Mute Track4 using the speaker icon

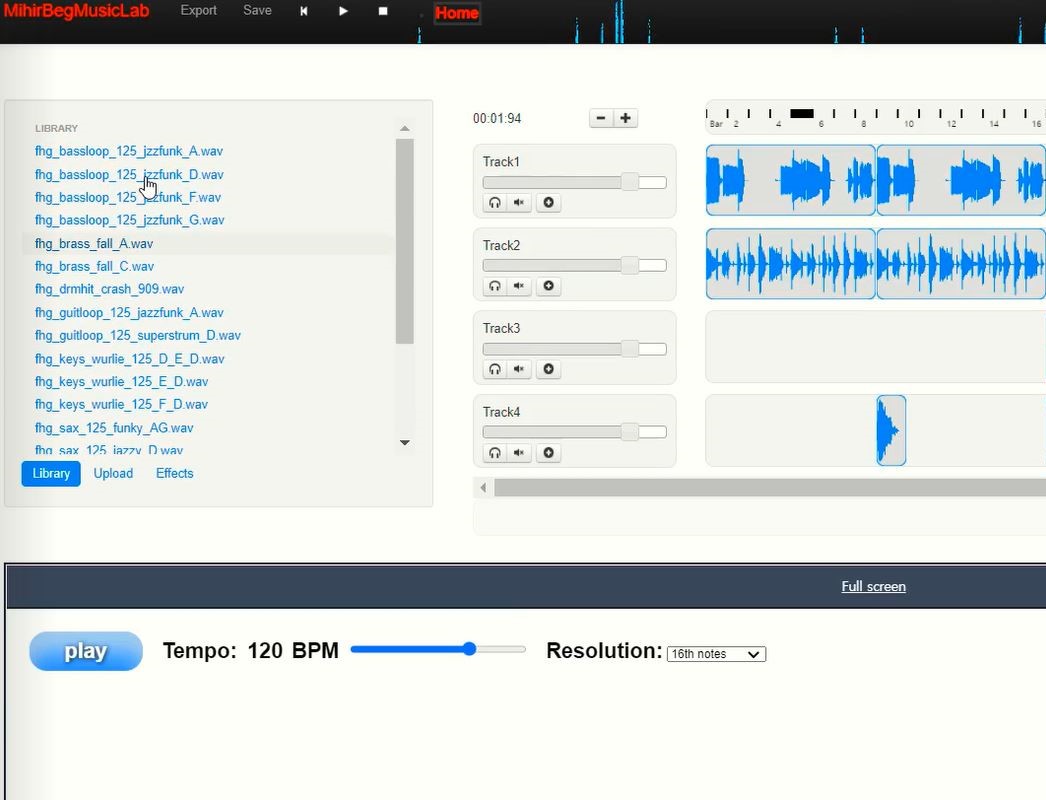[519, 453]
